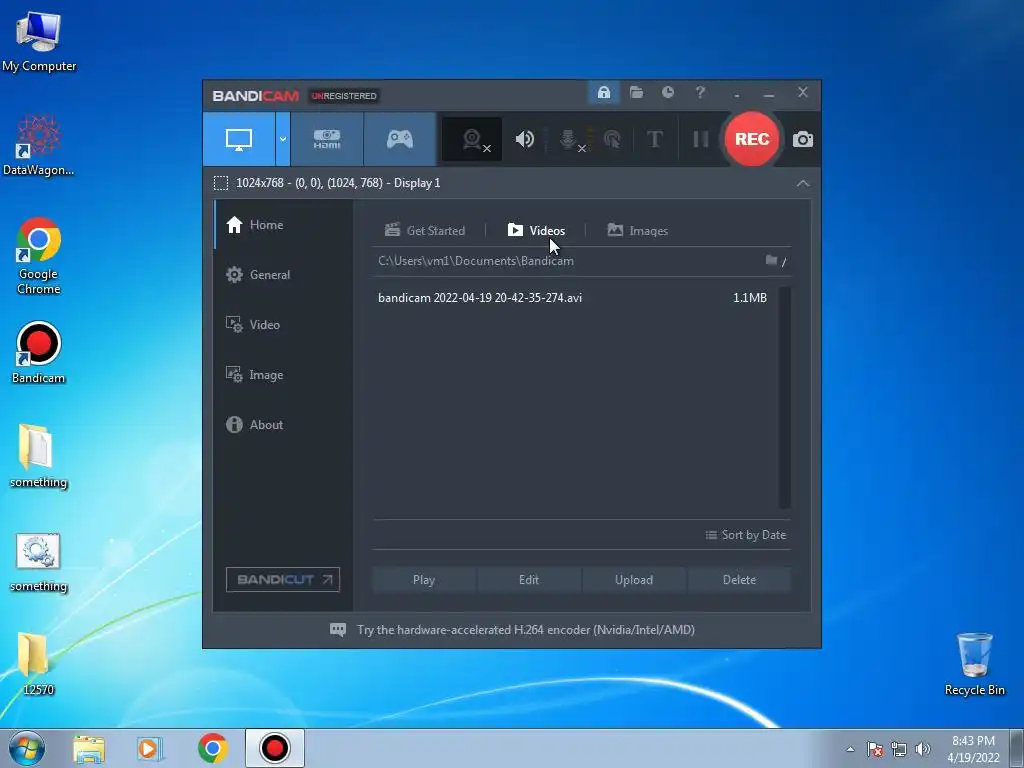Click the network icon in system tray
Screen dimensions: 1024x768
pyautogui.click(x=899, y=749)
